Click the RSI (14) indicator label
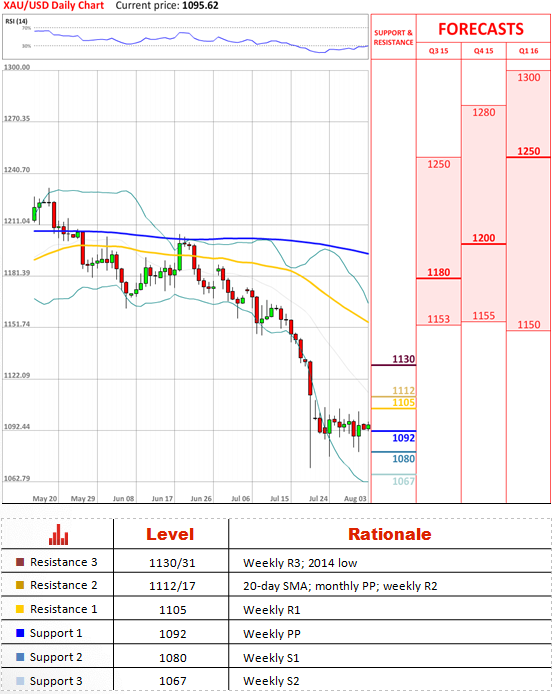The width and height of the screenshot is (556, 694). point(16,21)
